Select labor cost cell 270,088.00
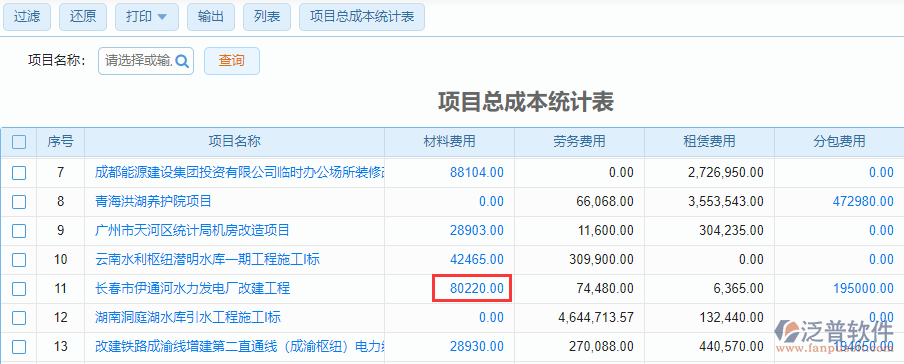Image resolution: width=904 pixels, height=364 pixels. coord(579,347)
